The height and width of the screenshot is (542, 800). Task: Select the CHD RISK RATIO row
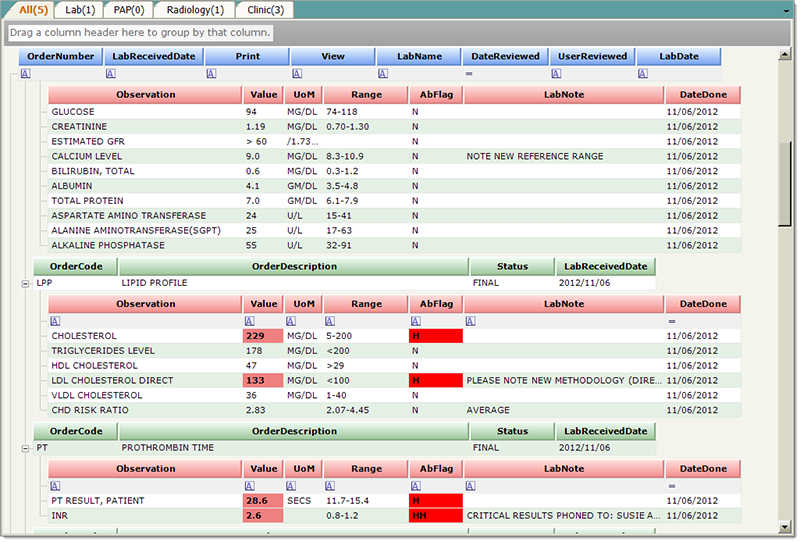pos(394,410)
